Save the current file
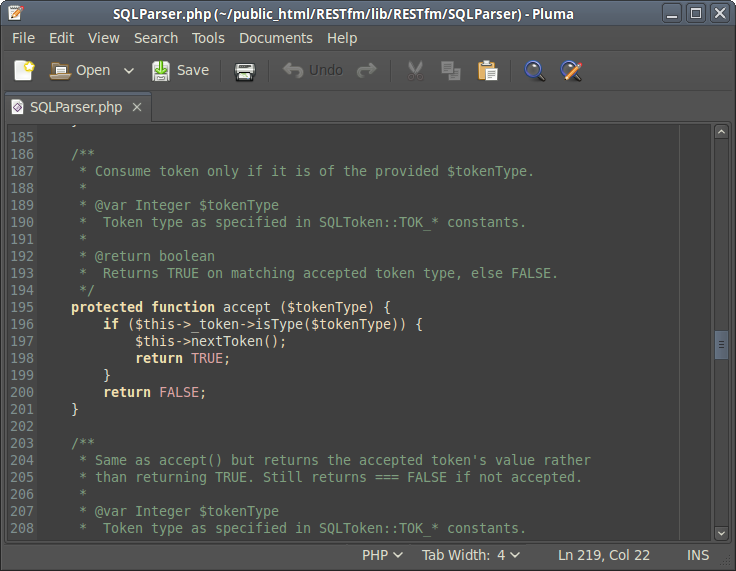Screen dimensions: 736x571 pyautogui.click(x=180, y=70)
